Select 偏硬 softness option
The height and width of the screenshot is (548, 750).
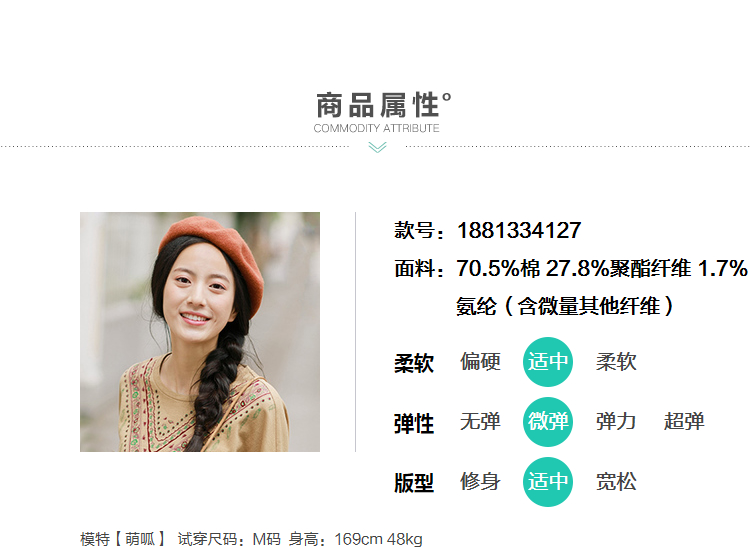pyautogui.click(x=480, y=362)
